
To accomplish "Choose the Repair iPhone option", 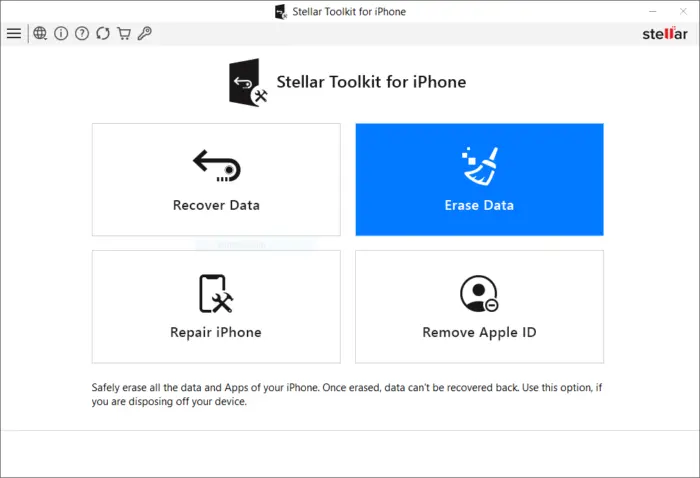I will click(216, 307).
